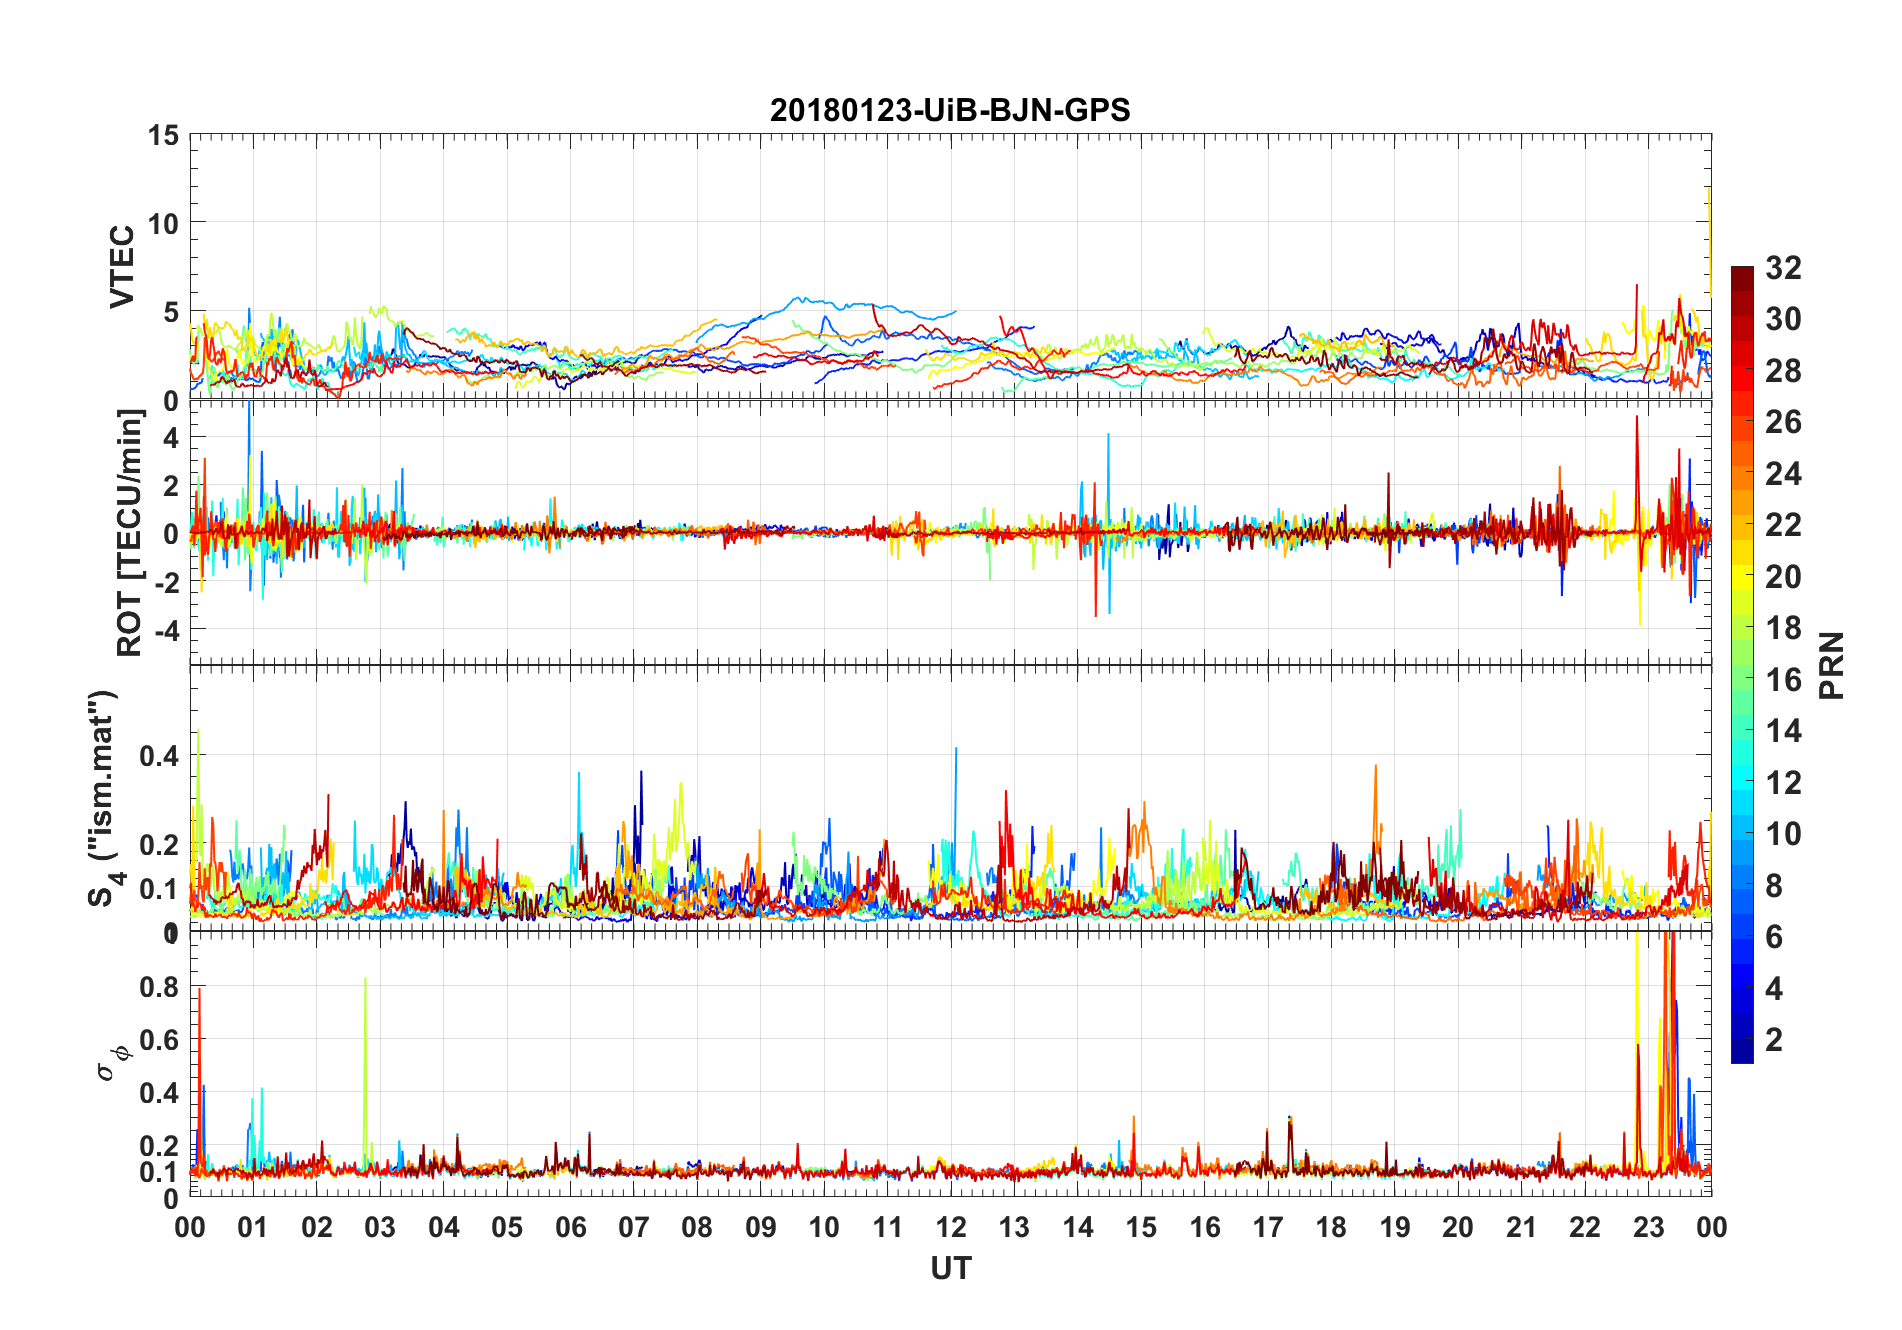
Task: Select colorbar tick label 30
Action: pos(1783,319)
